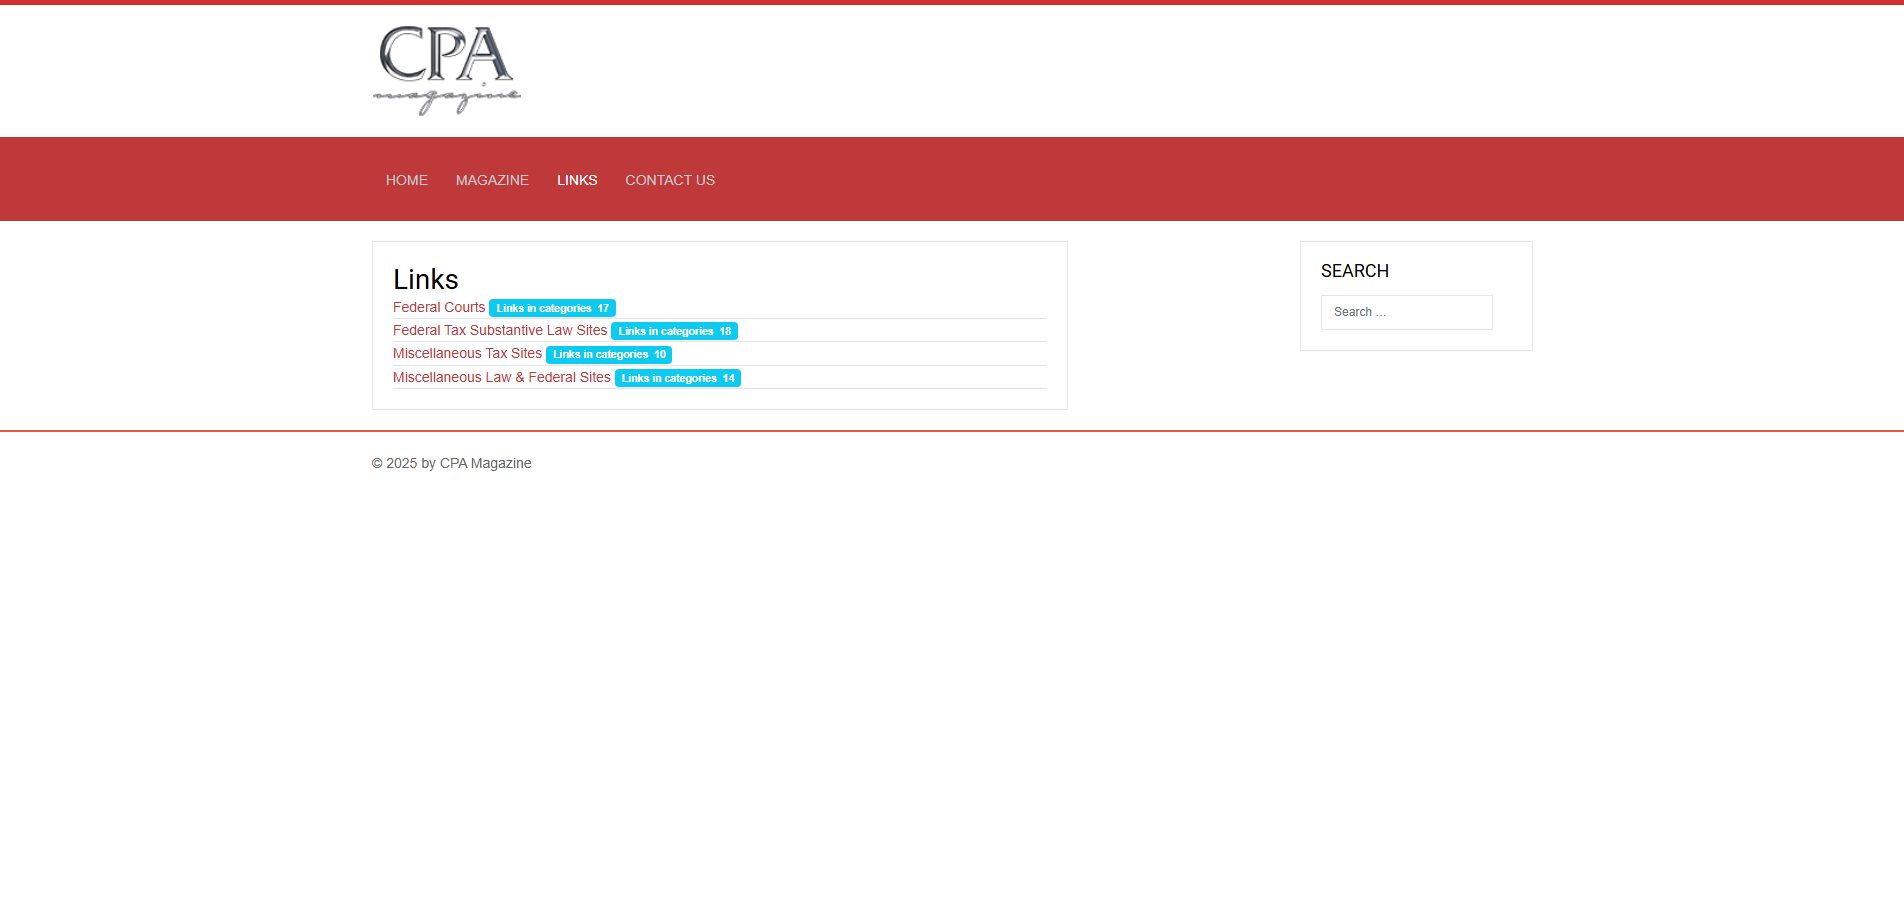Click the "Links" page heading
1904x911 pixels.
pos(425,279)
